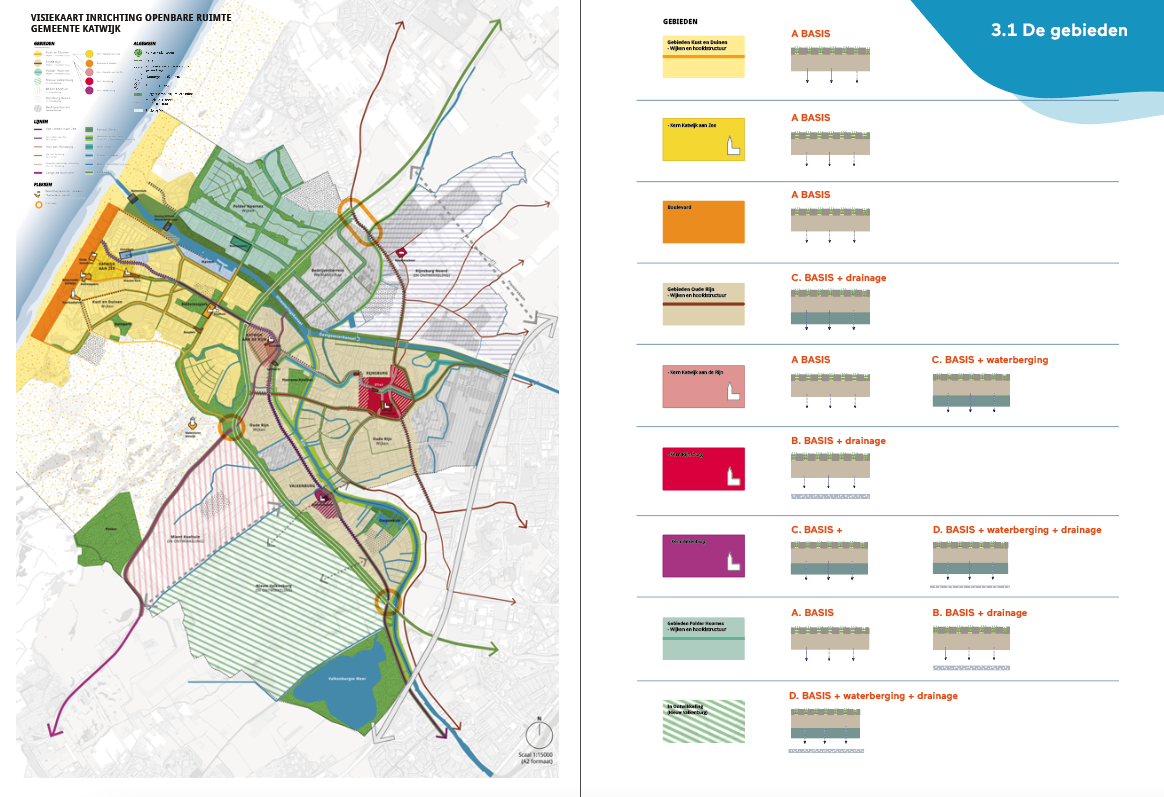Screen dimensions: 1164x797
Task: Click the building icon in the red Kern Rijnsburg swatch
Action: pos(733,476)
